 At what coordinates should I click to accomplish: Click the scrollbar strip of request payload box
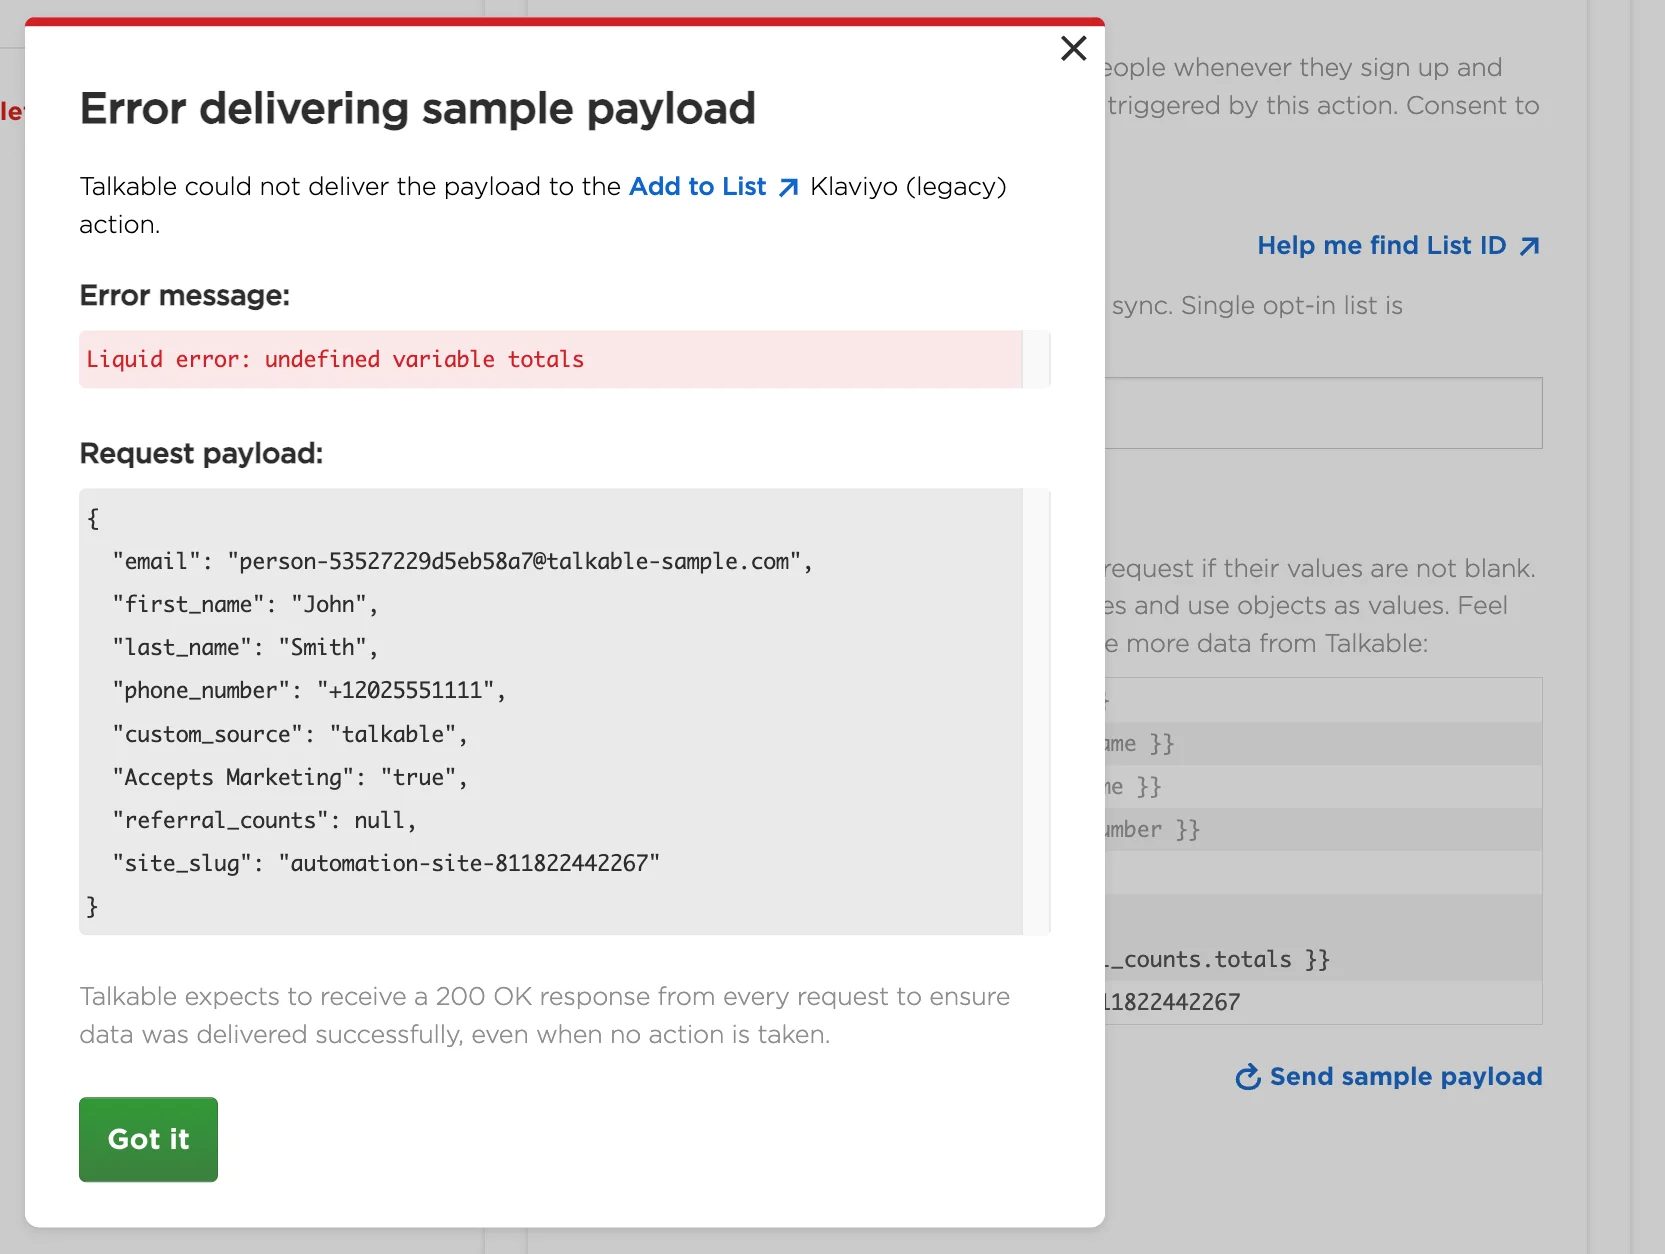tap(1036, 711)
